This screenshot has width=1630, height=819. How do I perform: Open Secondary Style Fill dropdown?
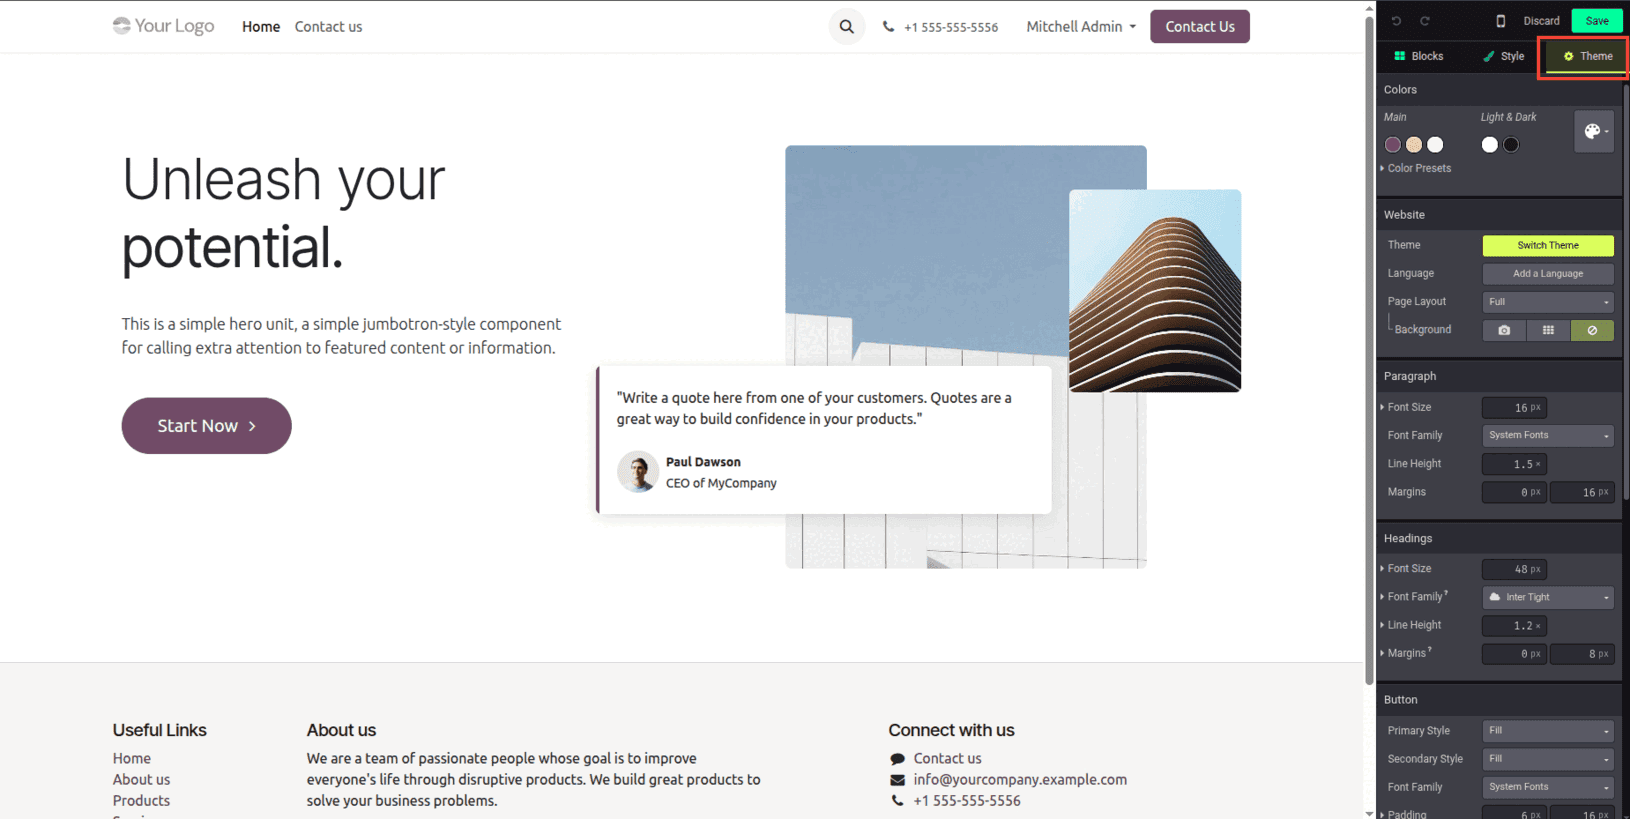click(1548, 759)
